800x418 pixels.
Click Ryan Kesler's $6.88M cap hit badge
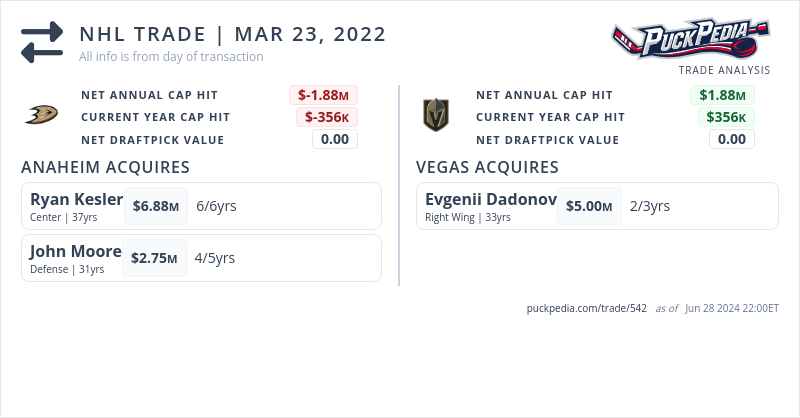[x=155, y=206]
